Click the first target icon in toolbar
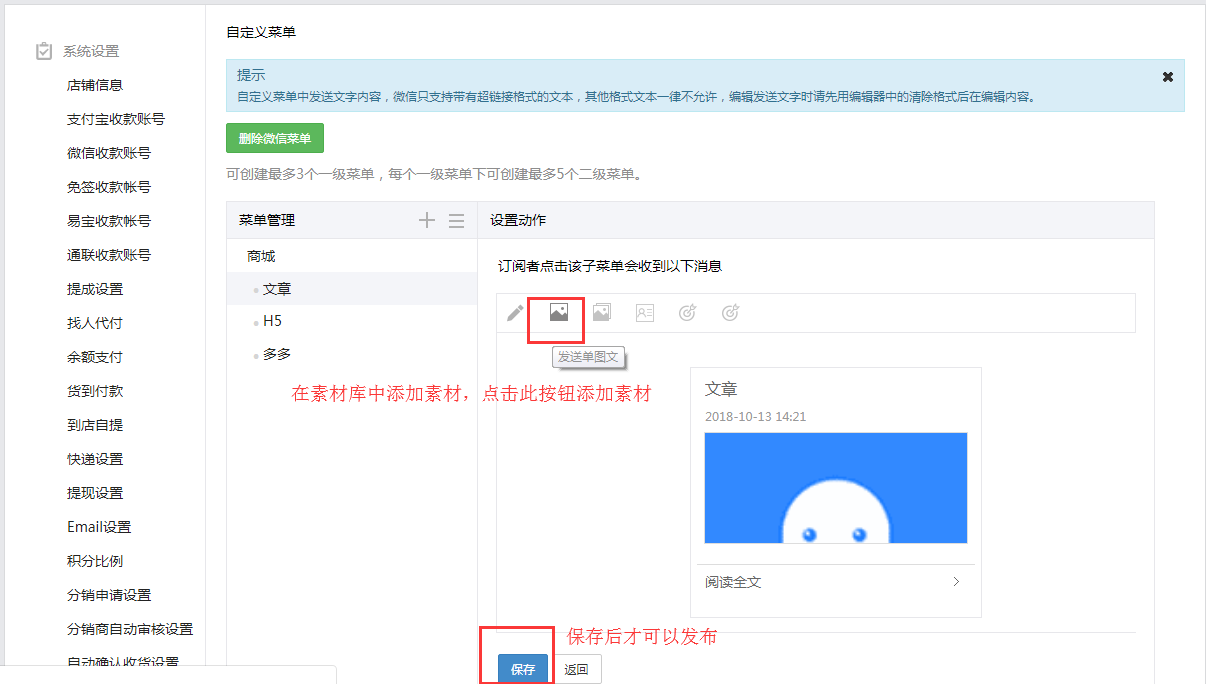 coord(687,313)
